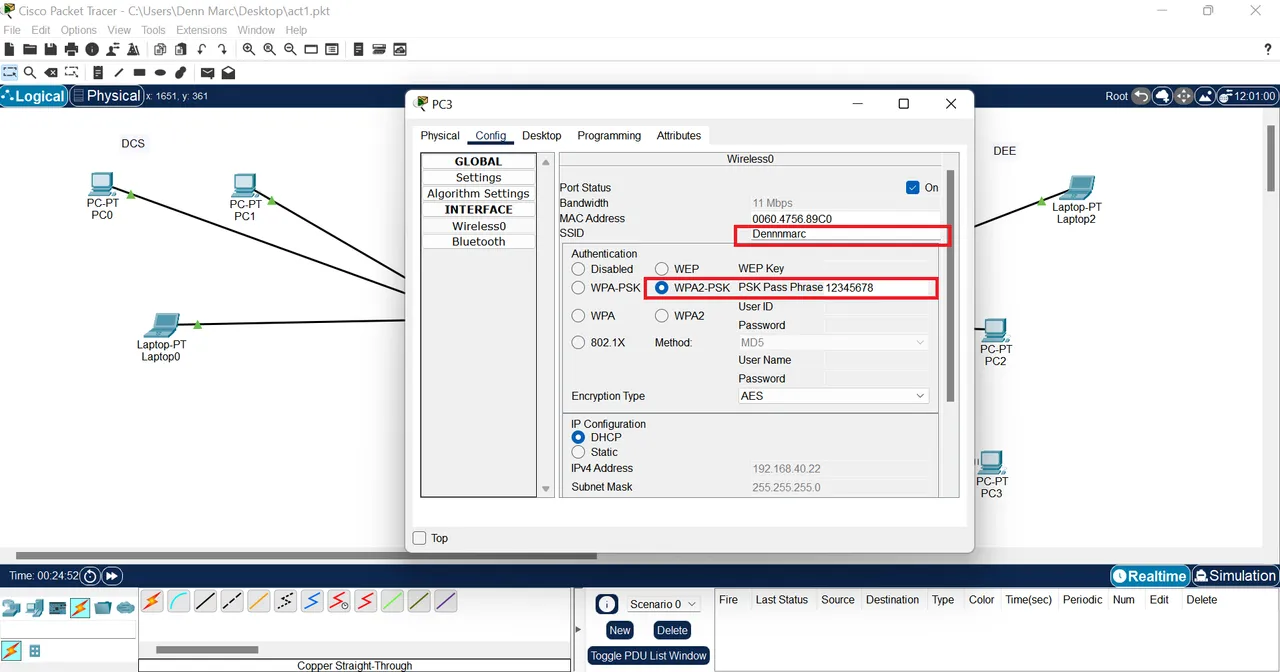The height and width of the screenshot is (672, 1280).
Task: Open the Extensions menu
Action: tap(201, 30)
